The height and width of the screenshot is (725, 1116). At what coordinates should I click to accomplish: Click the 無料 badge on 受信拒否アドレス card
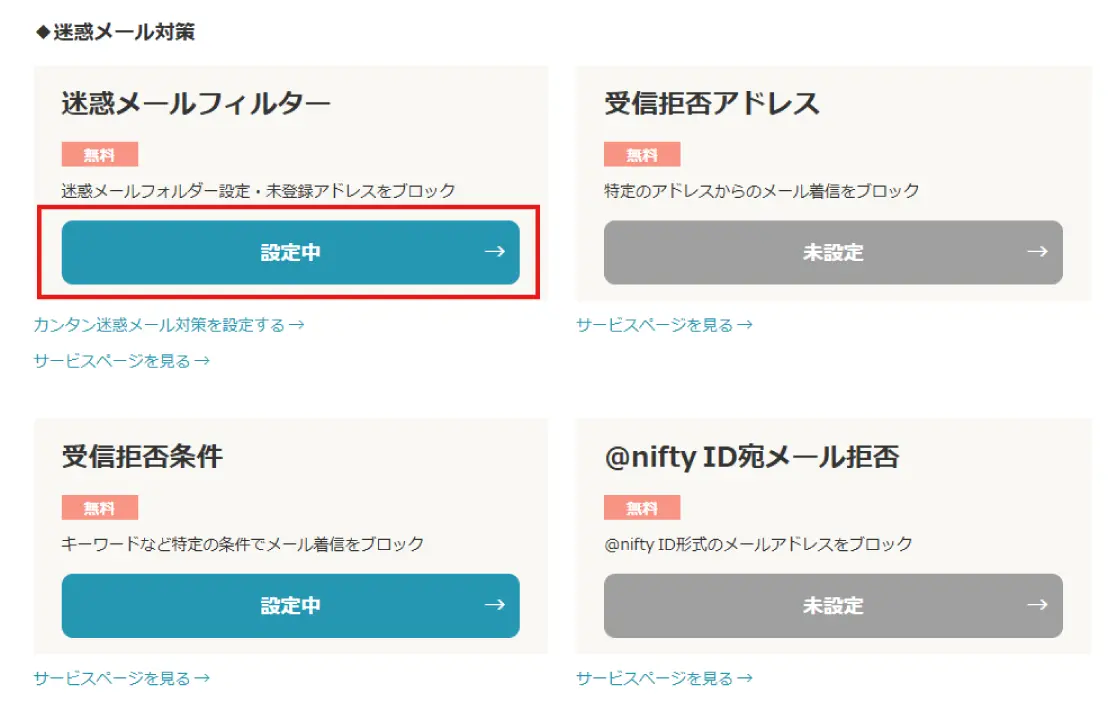point(643,153)
